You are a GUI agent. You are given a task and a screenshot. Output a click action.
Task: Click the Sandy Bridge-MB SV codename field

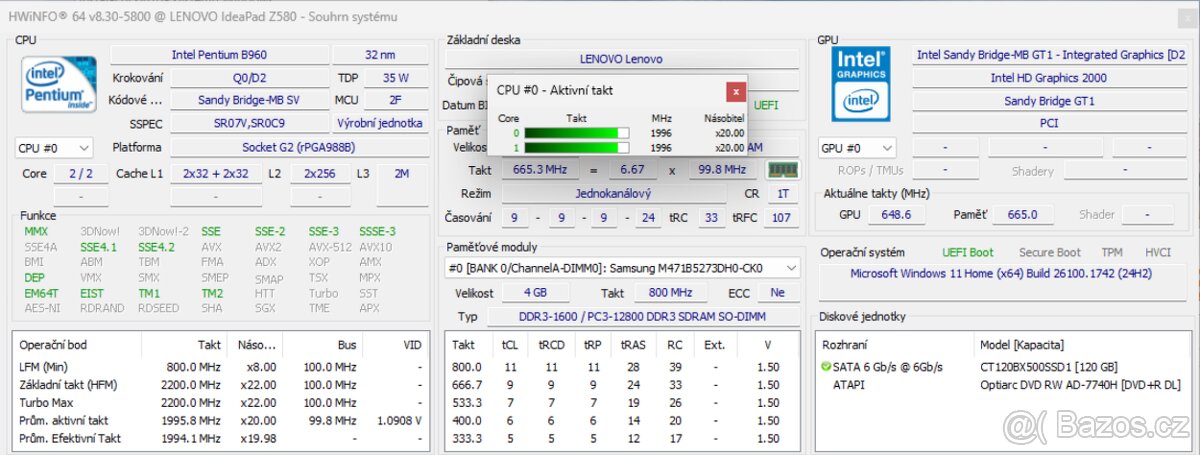click(248, 100)
